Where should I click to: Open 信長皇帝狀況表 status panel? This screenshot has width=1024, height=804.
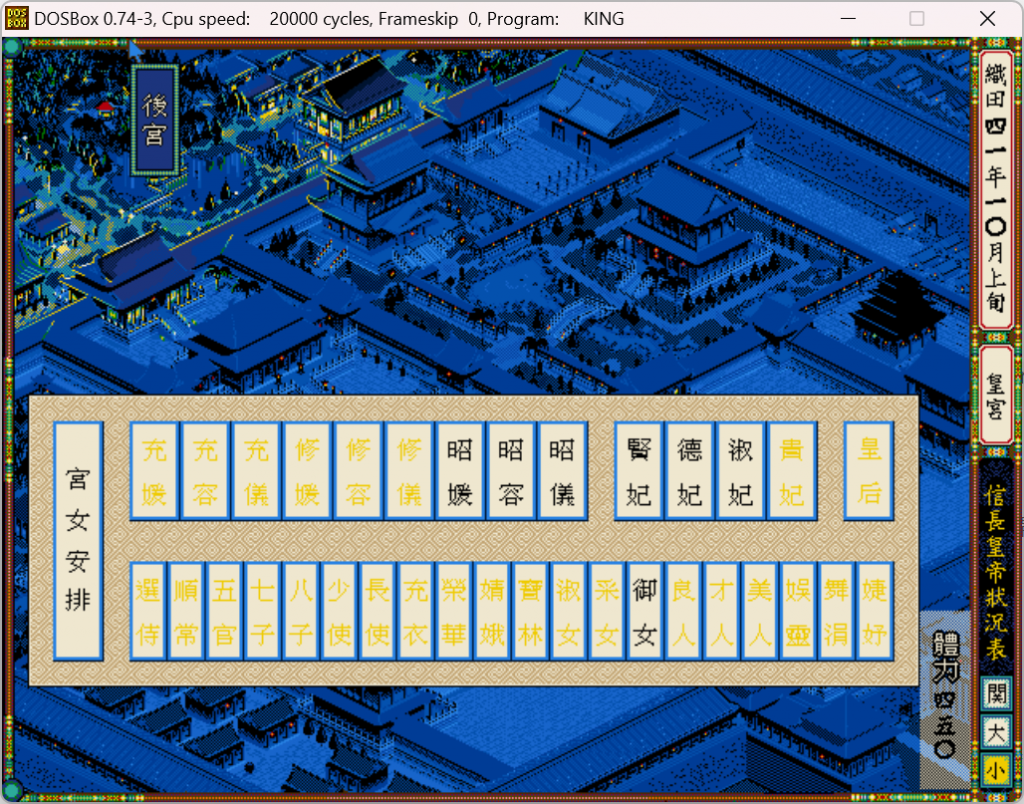pos(996,566)
